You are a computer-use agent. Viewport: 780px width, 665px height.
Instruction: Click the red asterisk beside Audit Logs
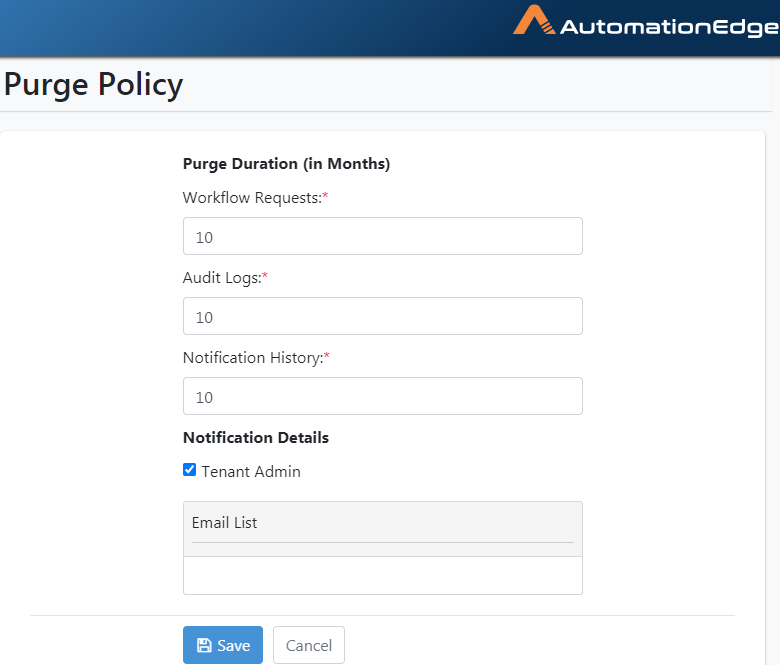click(265, 275)
